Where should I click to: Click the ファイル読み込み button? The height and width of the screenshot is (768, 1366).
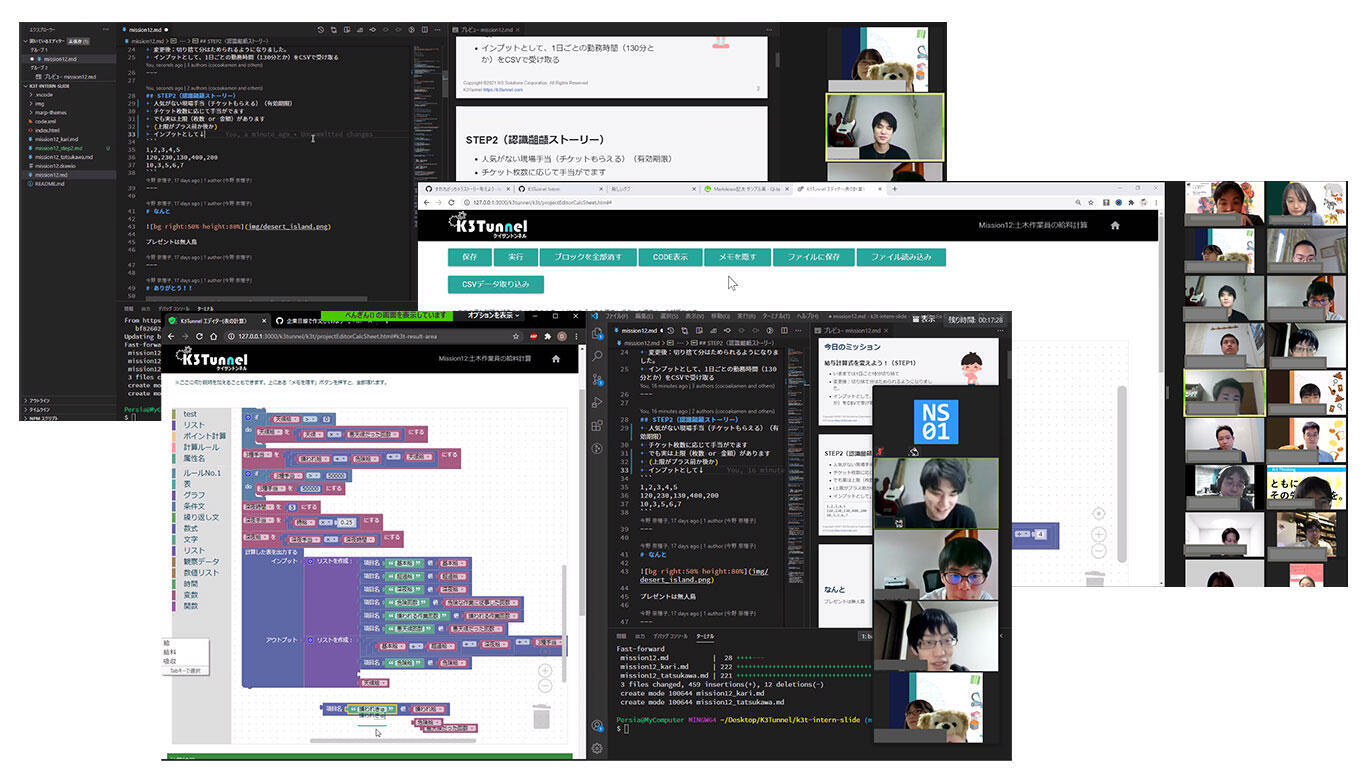tap(900, 257)
